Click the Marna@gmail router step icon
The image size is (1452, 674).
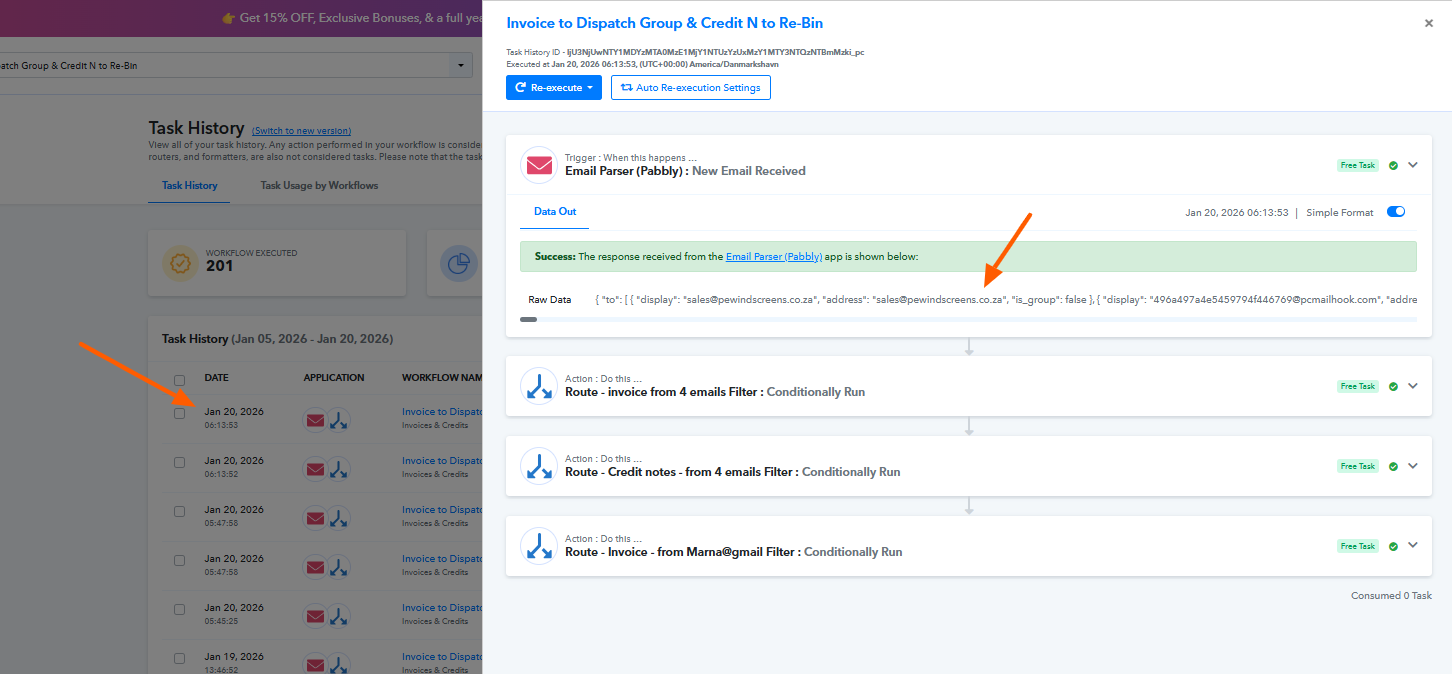tap(539, 546)
